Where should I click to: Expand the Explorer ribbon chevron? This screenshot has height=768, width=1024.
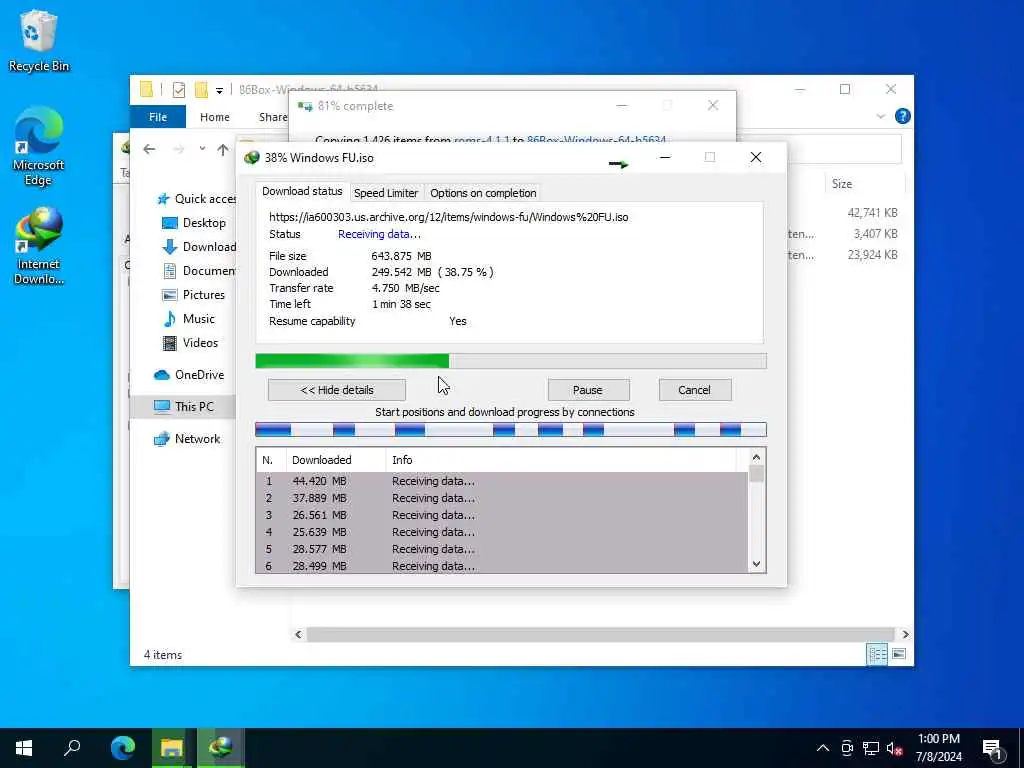pos(880,116)
